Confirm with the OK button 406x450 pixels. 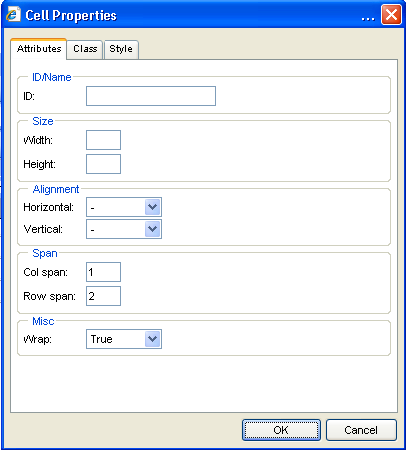(281, 430)
